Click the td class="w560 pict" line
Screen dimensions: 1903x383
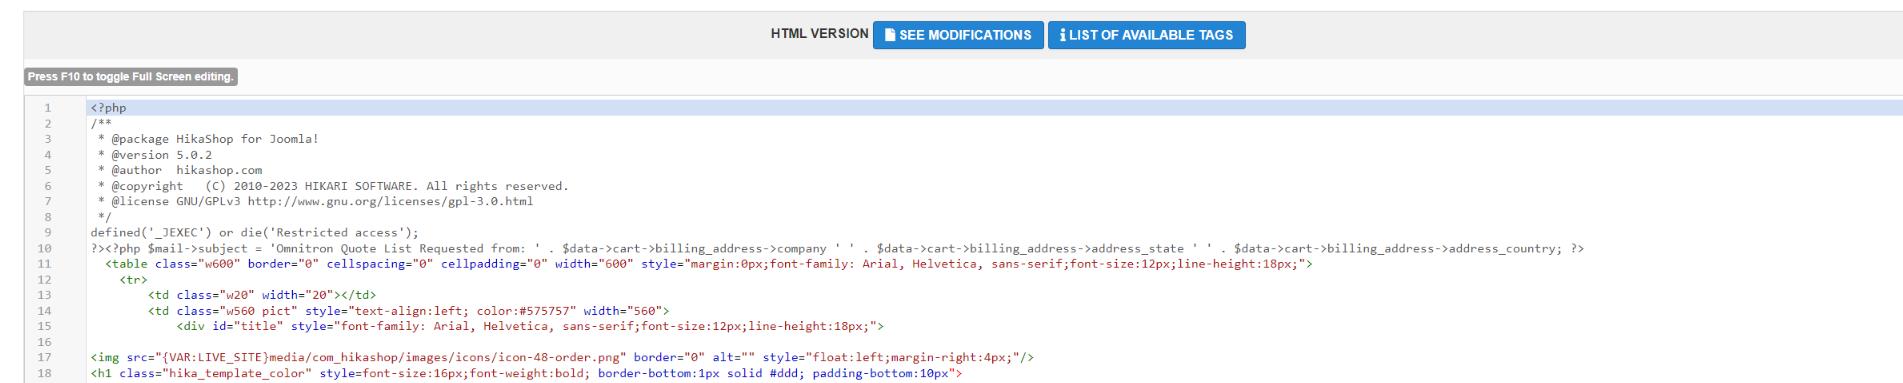(x=409, y=311)
